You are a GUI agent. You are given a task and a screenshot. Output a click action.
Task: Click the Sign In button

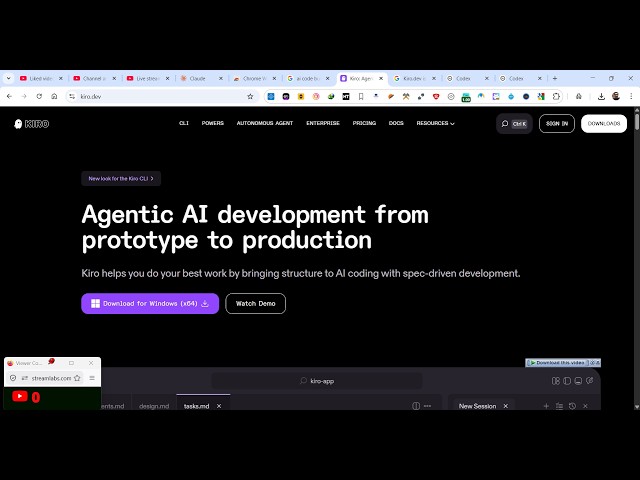coord(557,123)
